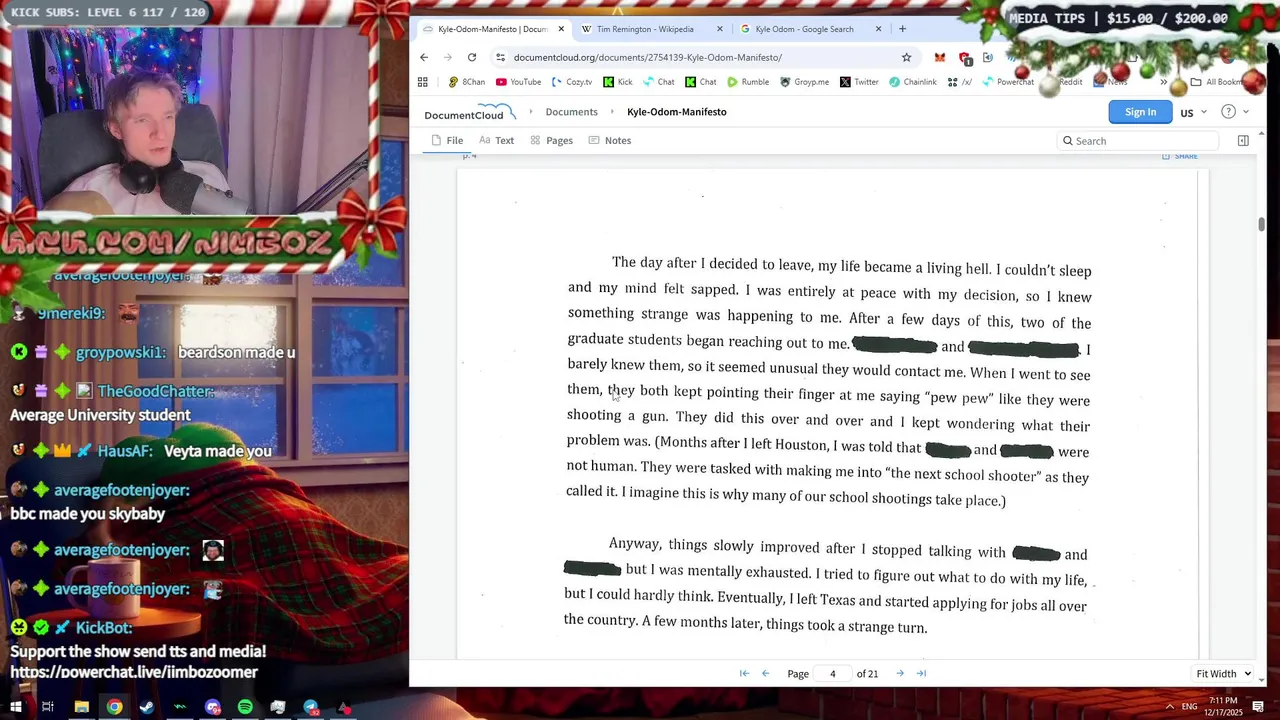Open the YouTube bookmark
Image resolution: width=1280 pixels, height=720 pixels.
(519, 82)
